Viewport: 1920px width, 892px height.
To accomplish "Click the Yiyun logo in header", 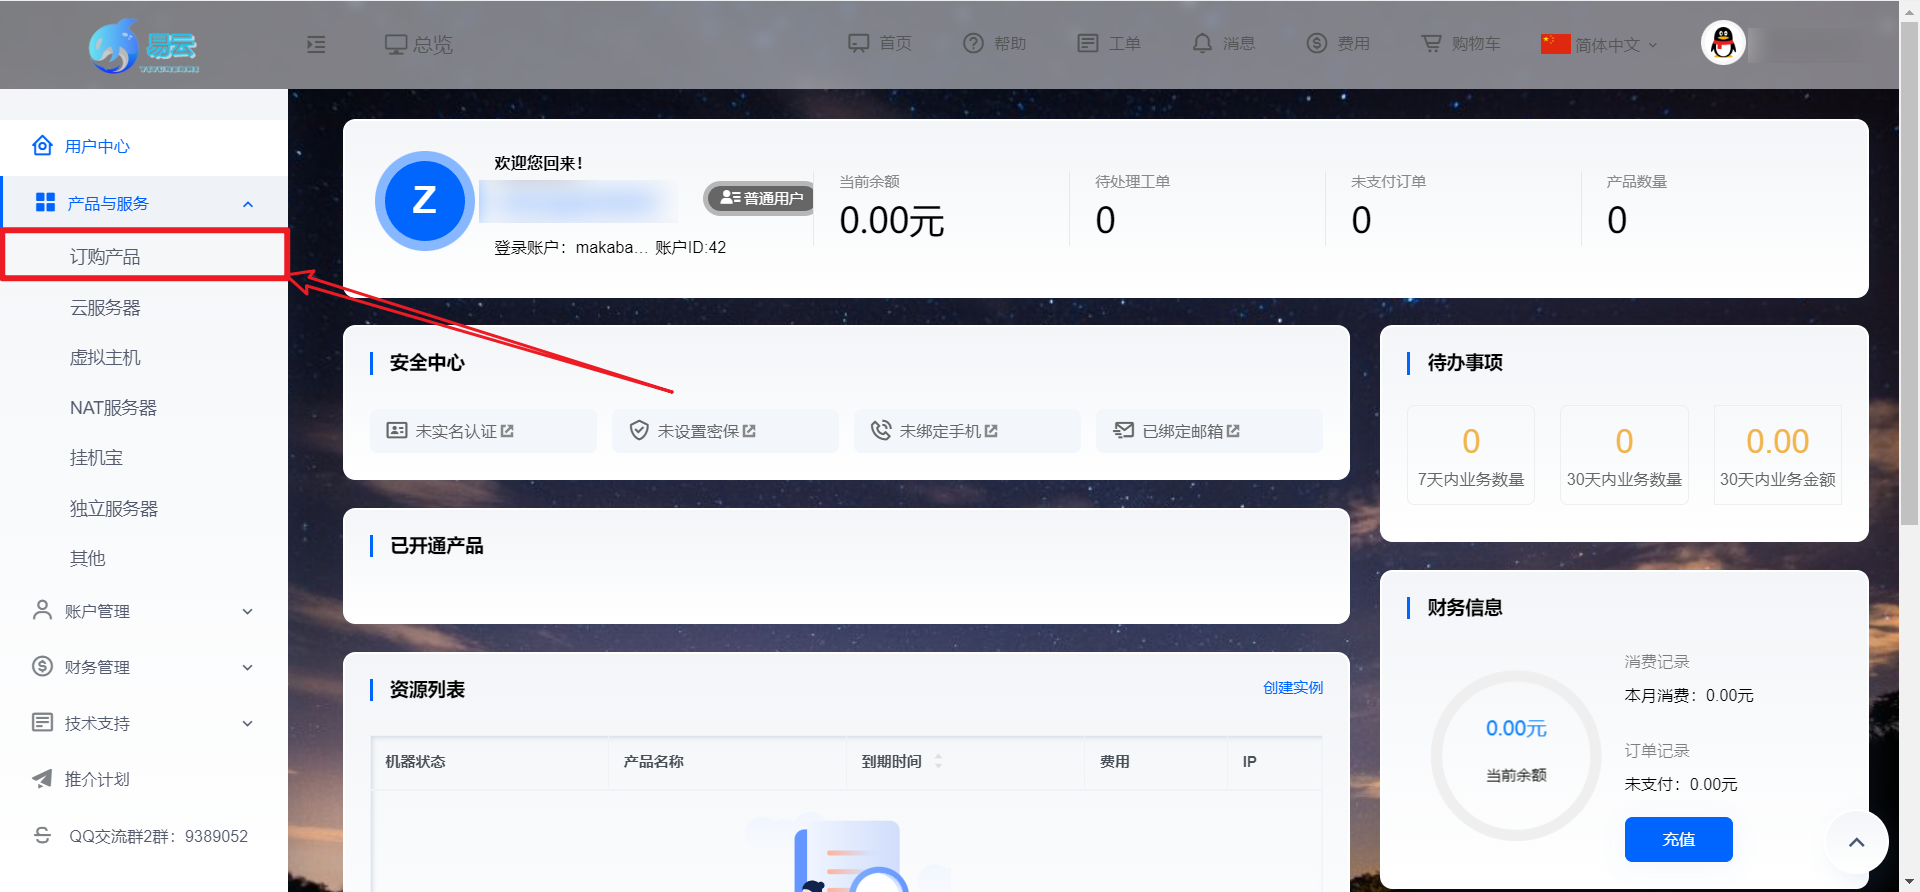I will click(x=144, y=45).
